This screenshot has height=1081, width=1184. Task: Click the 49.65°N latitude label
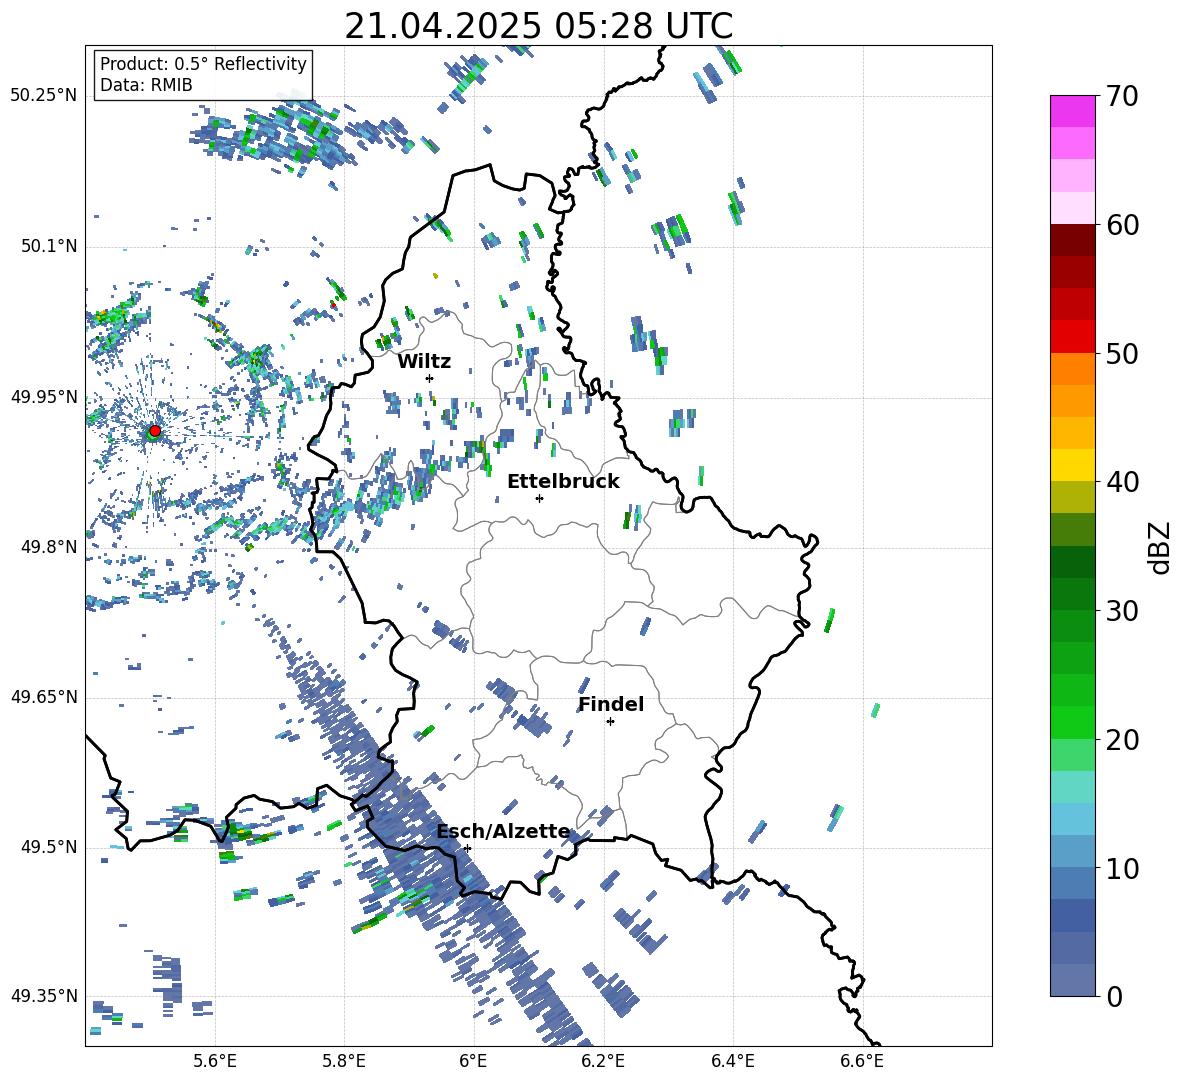point(43,697)
